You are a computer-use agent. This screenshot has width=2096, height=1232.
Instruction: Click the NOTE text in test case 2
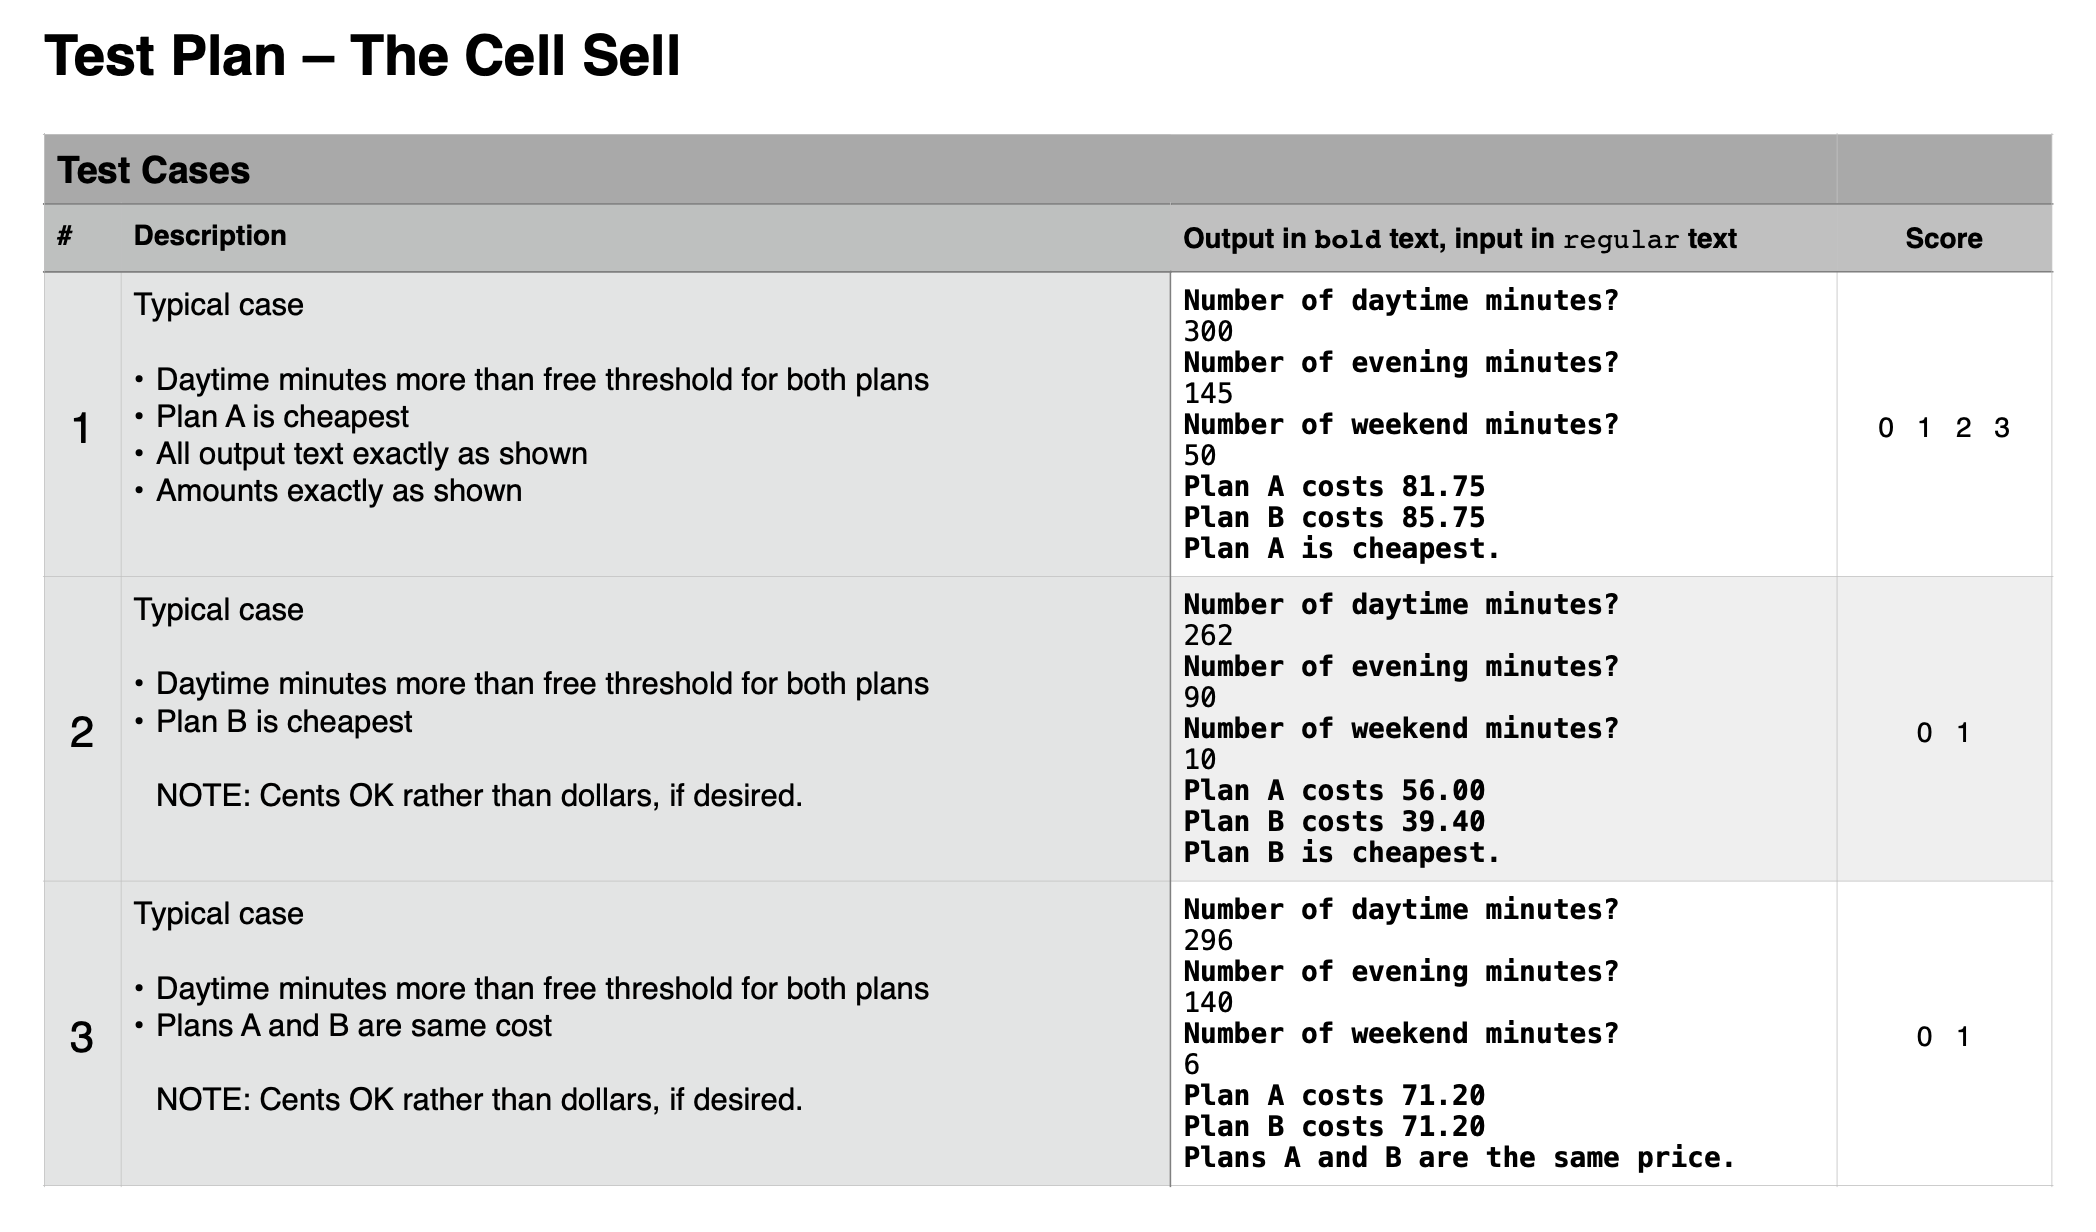click(x=479, y=796)
